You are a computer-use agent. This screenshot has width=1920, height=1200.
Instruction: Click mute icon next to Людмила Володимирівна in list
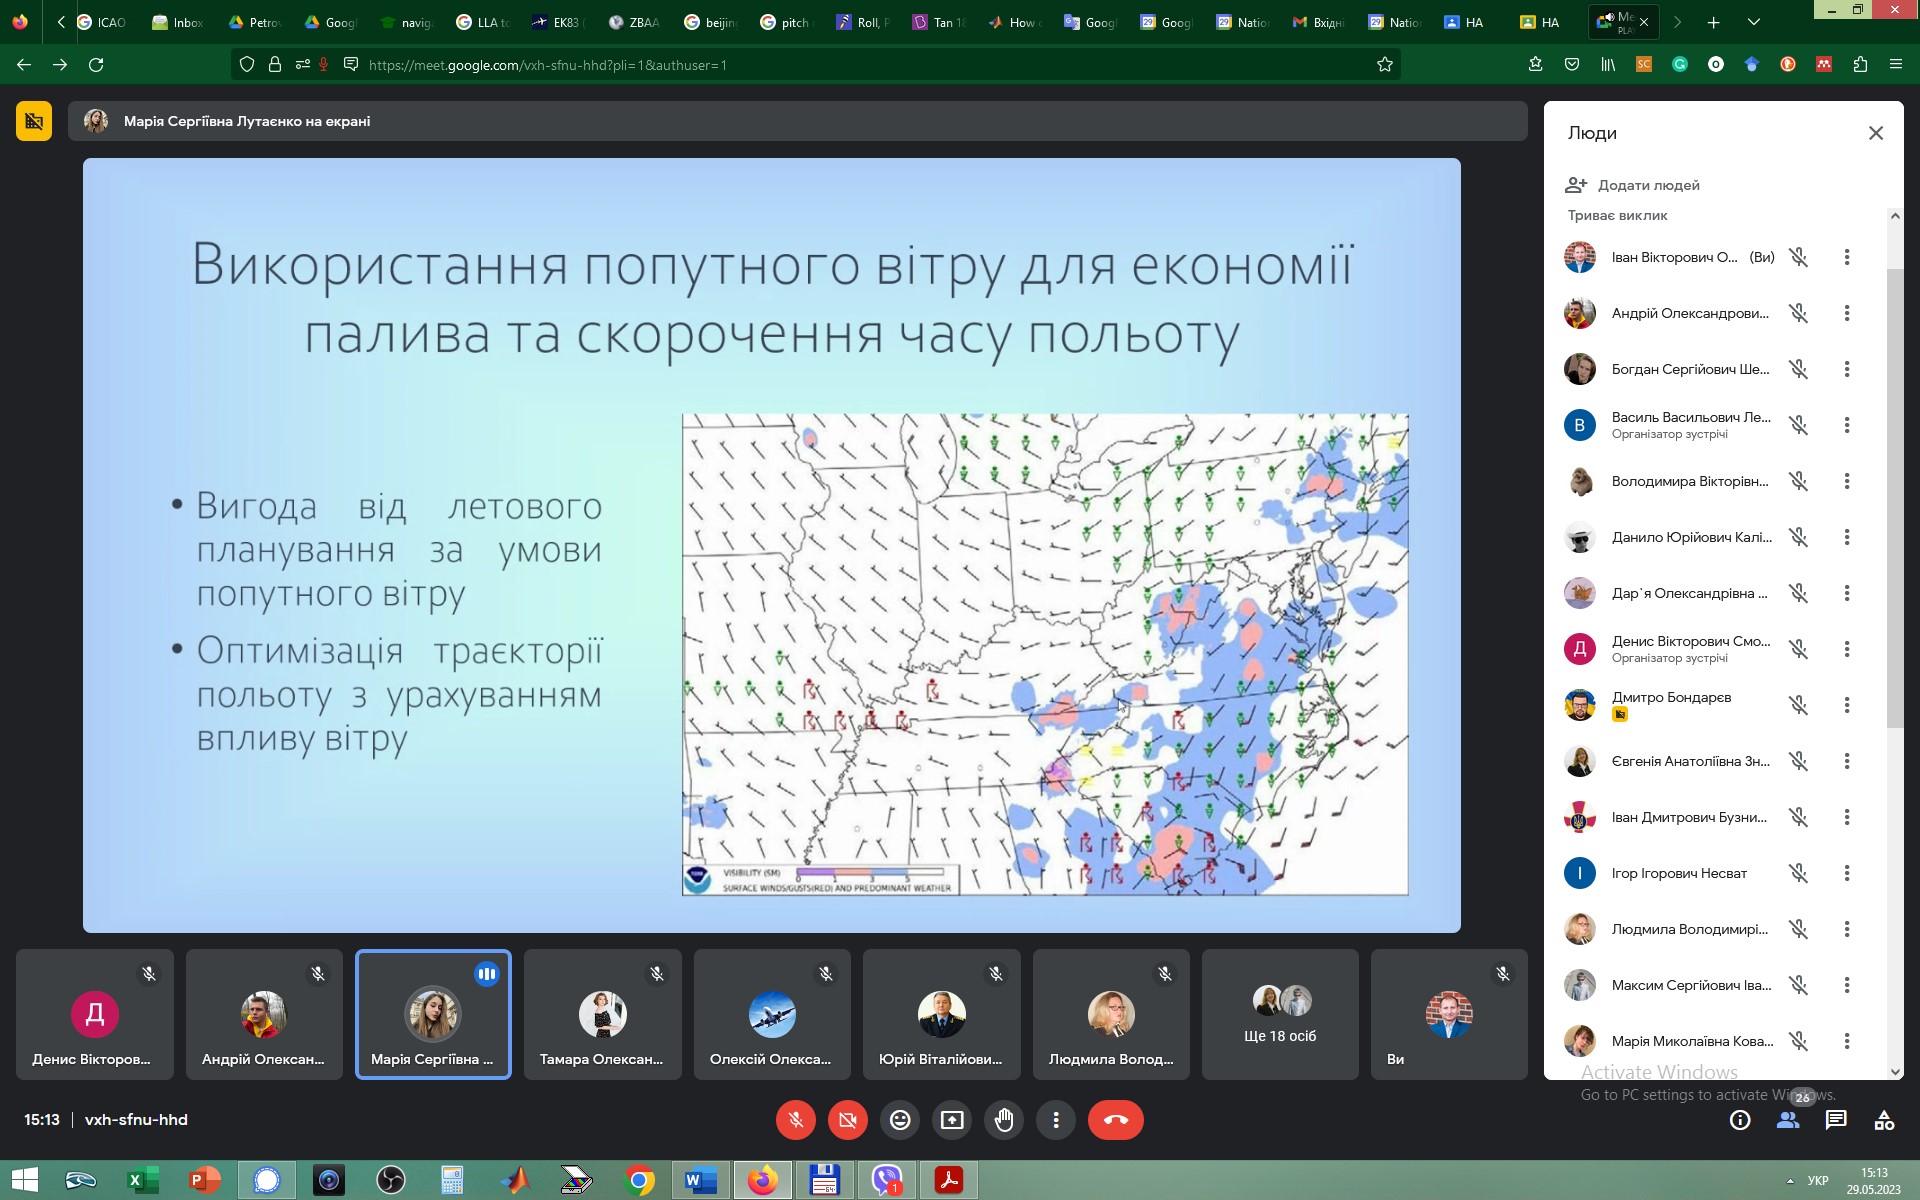tap(1798, 929)
